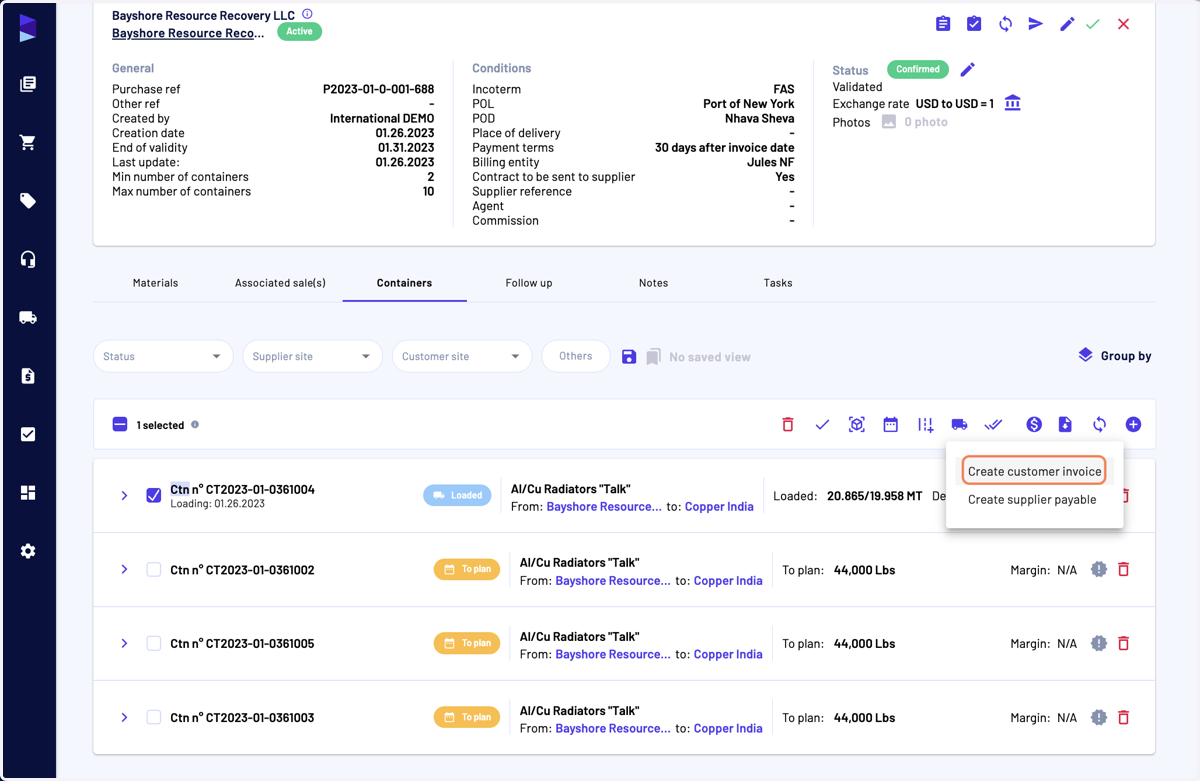
Task: Click the red X cancel icon
Action: [1124, 24]
